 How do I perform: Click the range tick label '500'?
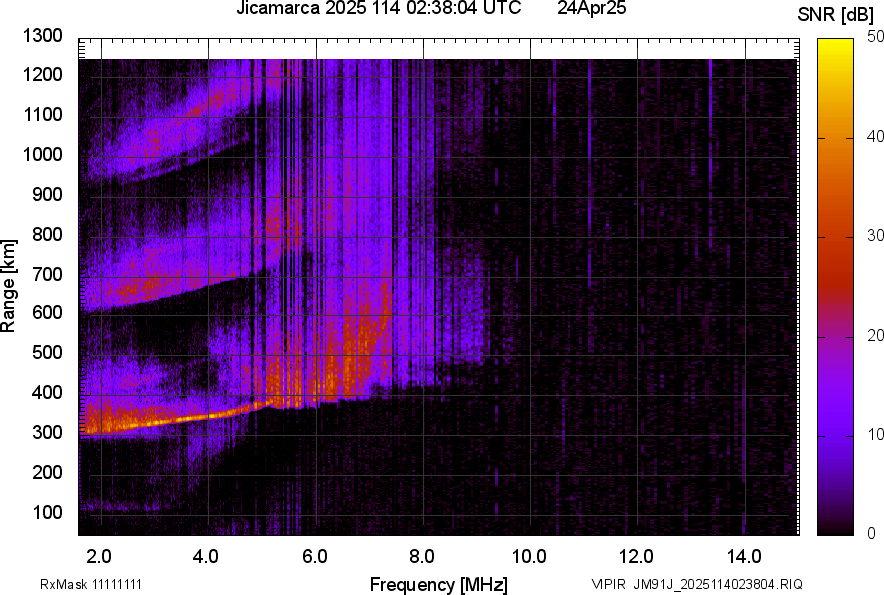click(47, 352)
